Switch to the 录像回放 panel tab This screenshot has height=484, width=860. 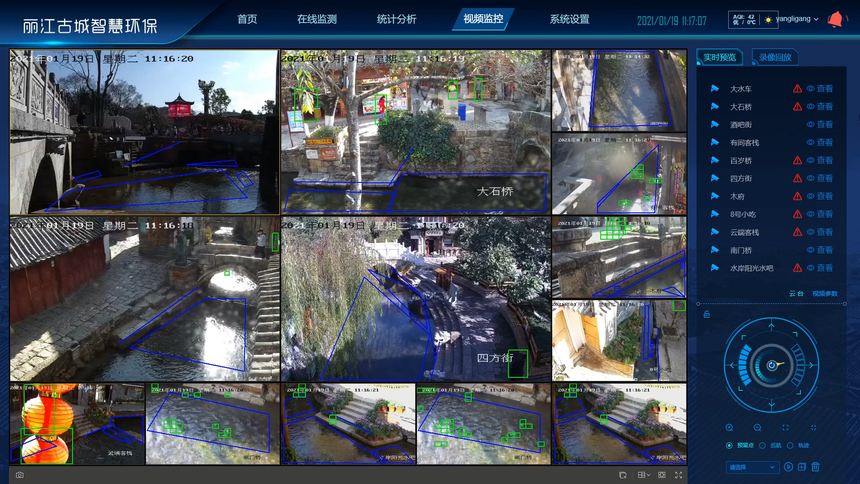click(775, 57)
